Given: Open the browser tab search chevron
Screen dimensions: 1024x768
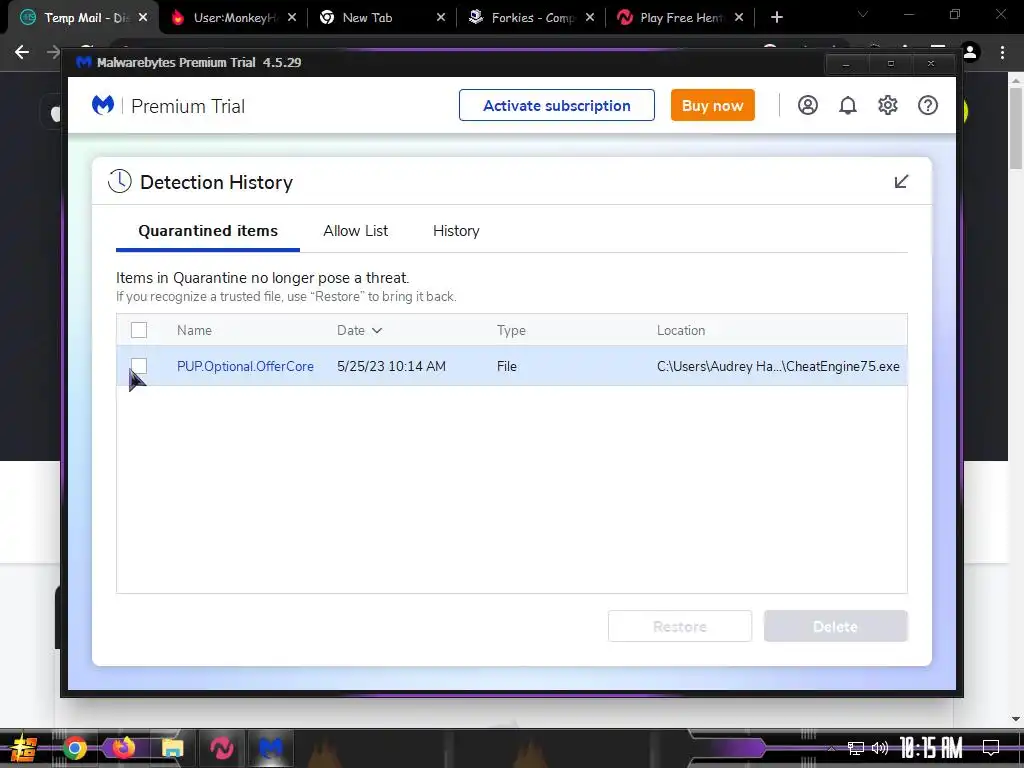Looking at the screenshot, I should click(x=863, y=14).
